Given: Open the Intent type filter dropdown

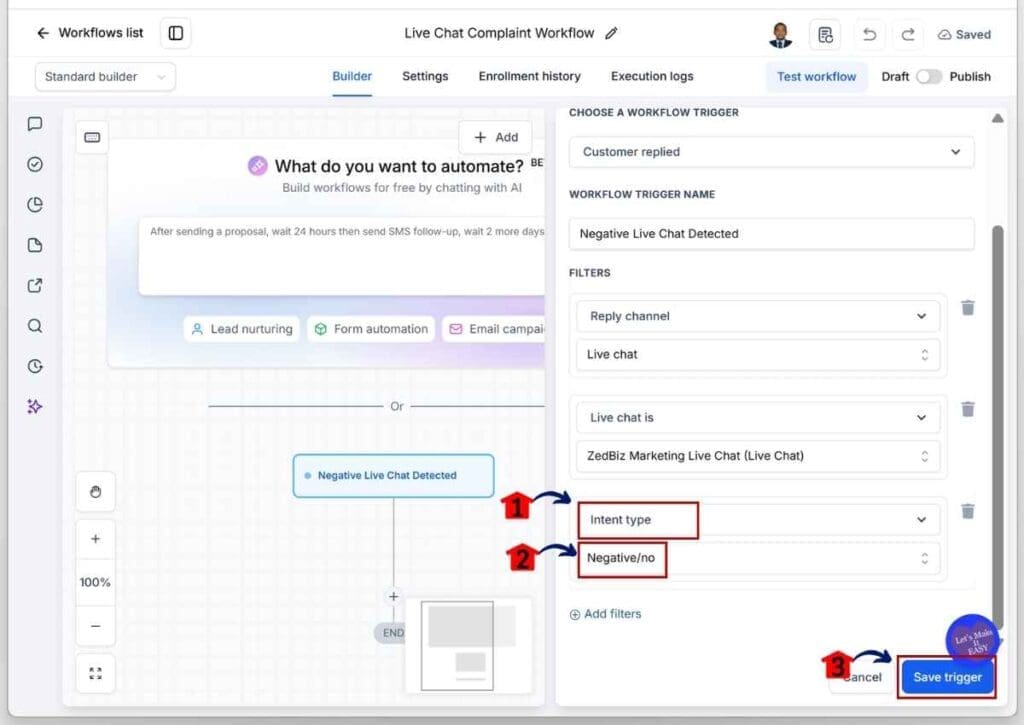Looking at the screenshot, I should click(758, 520).
